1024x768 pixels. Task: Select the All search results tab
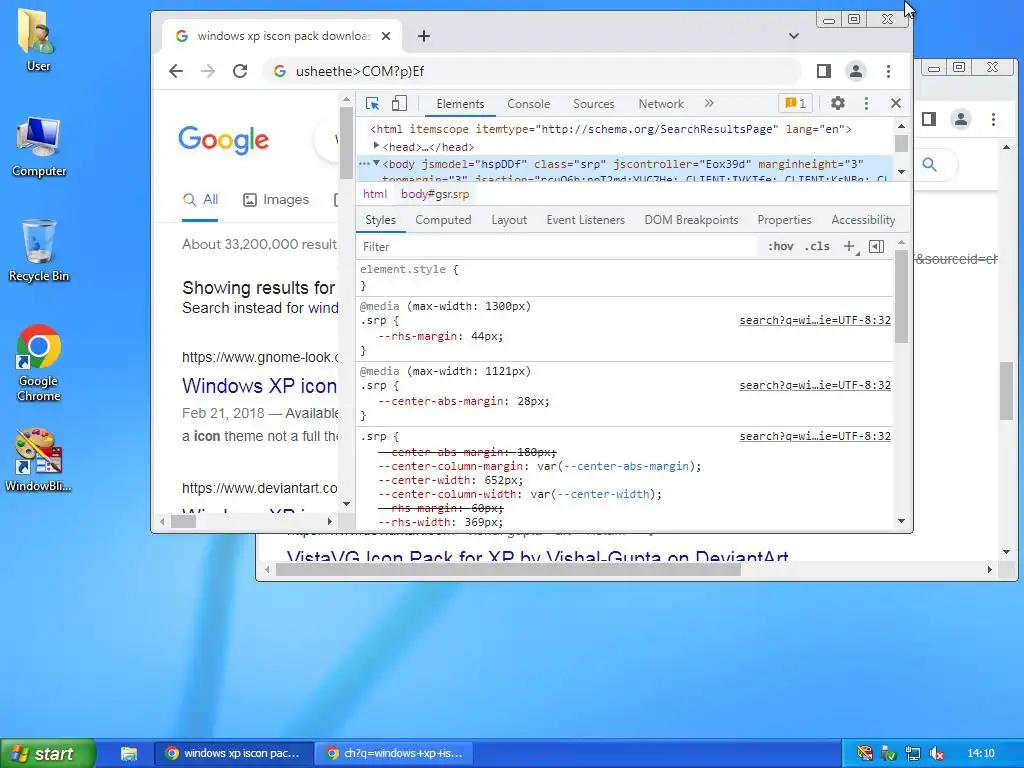pyautogui.click(x=200, y=200)
